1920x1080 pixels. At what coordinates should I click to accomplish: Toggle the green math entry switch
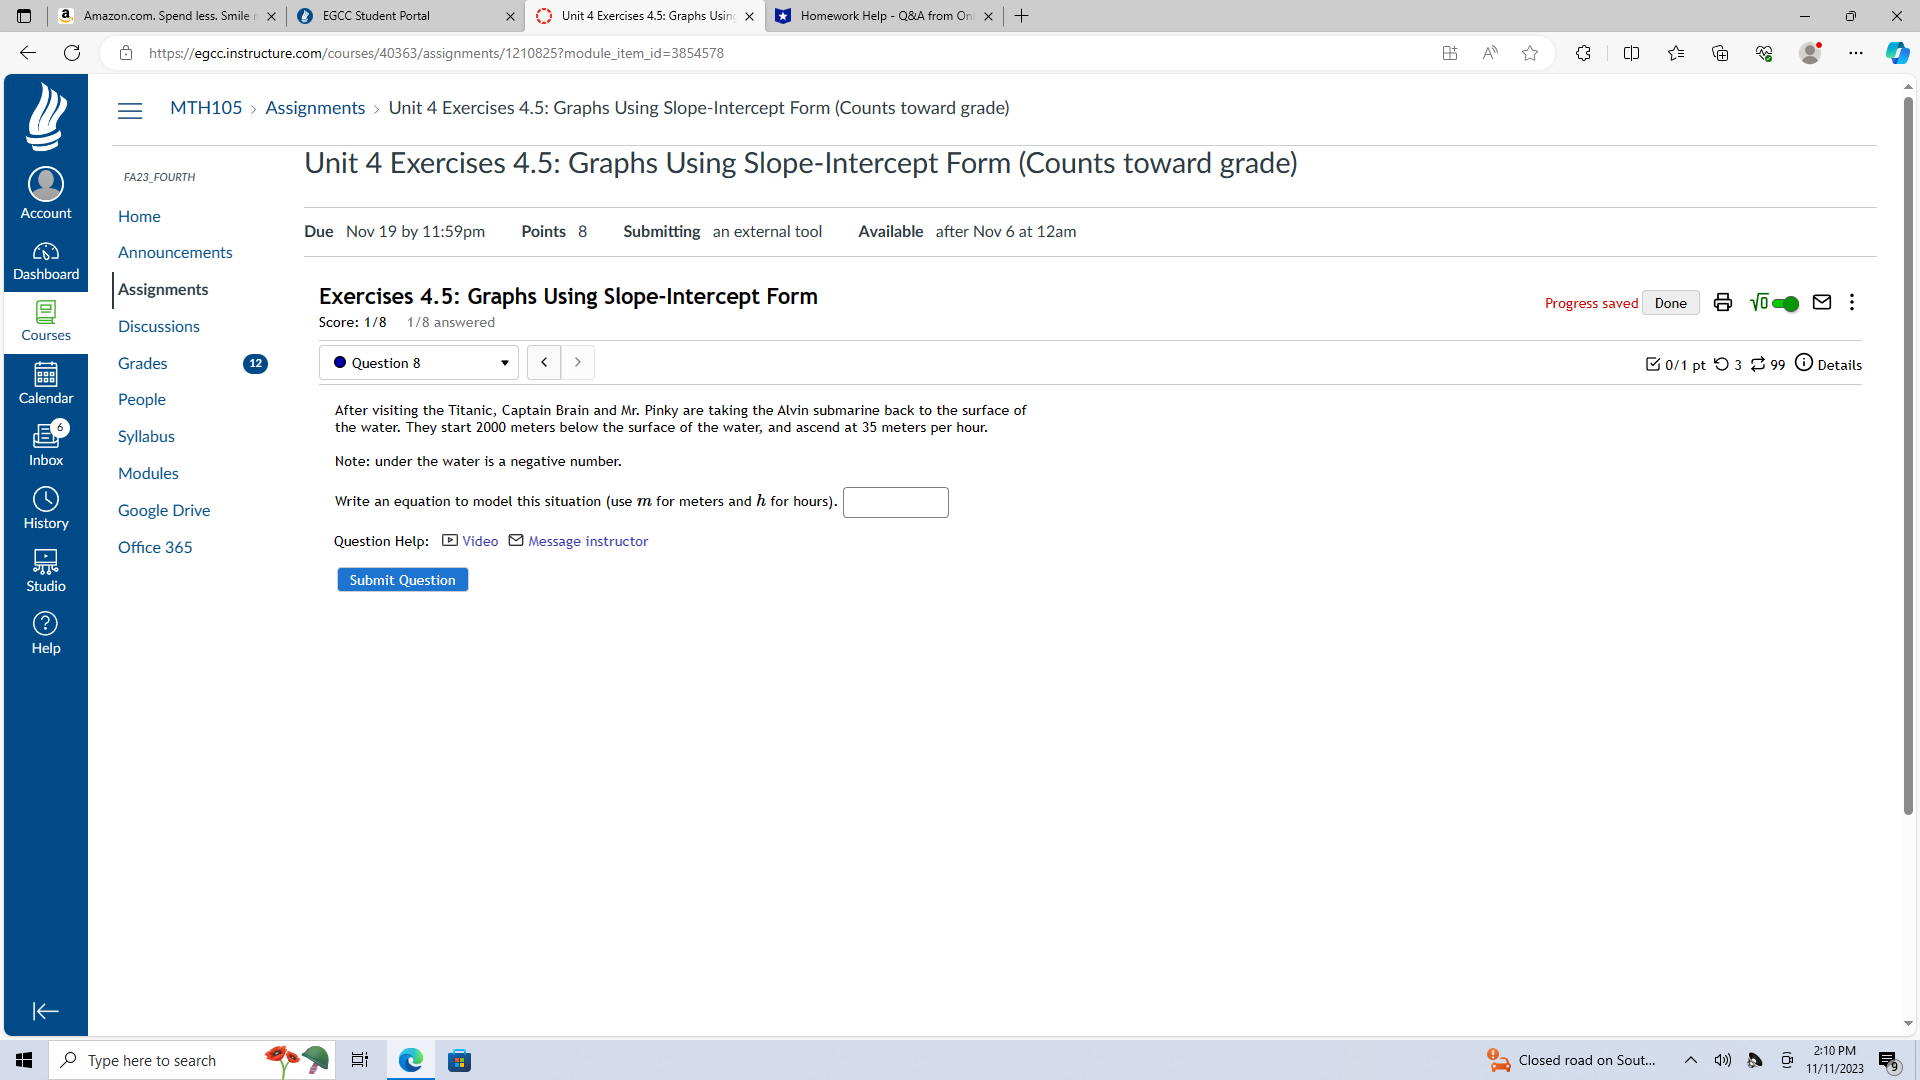[1786, 302]
